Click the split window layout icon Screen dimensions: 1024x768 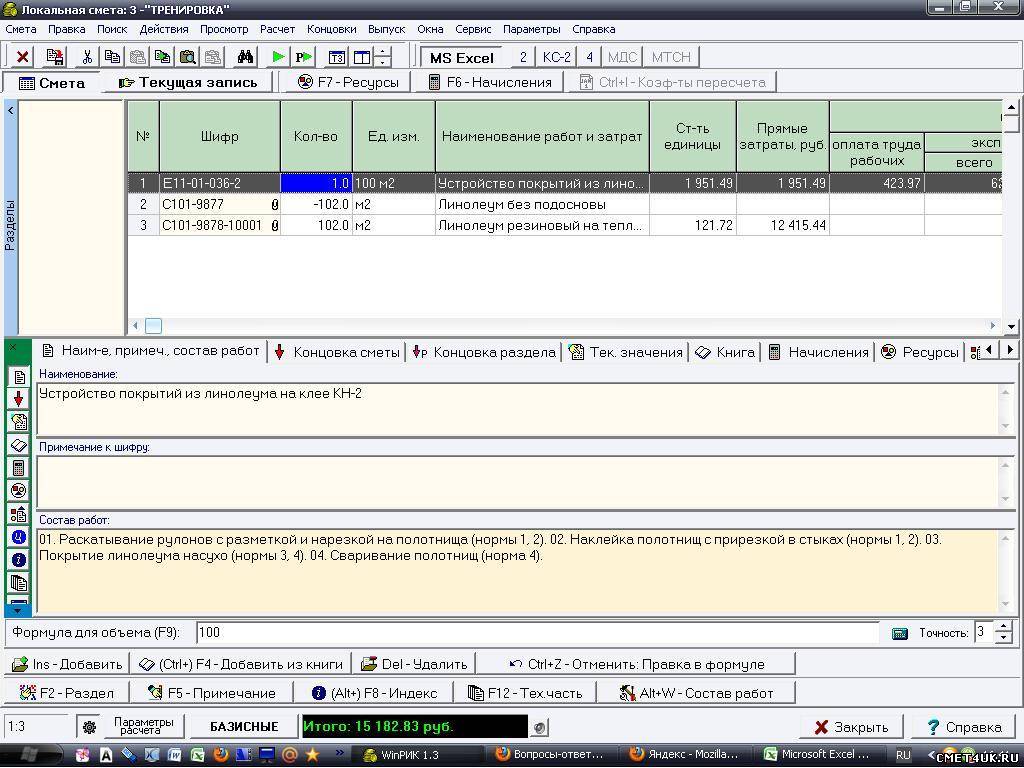[362, 57]
